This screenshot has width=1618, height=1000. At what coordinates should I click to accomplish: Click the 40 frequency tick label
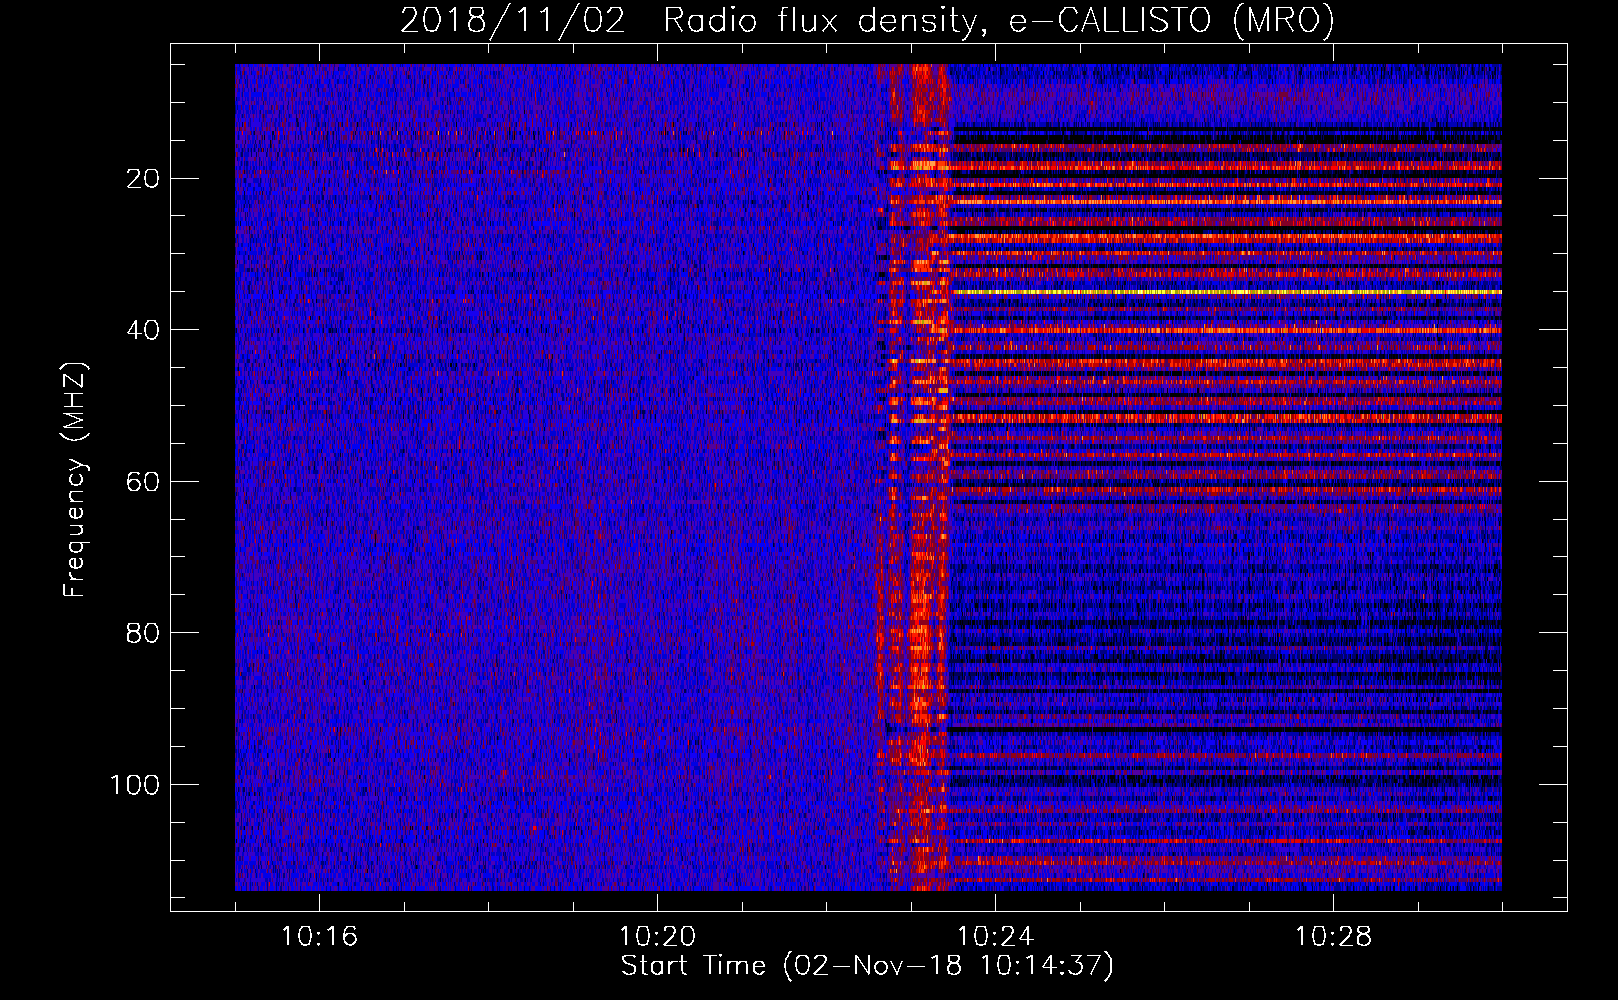(144, 330)
